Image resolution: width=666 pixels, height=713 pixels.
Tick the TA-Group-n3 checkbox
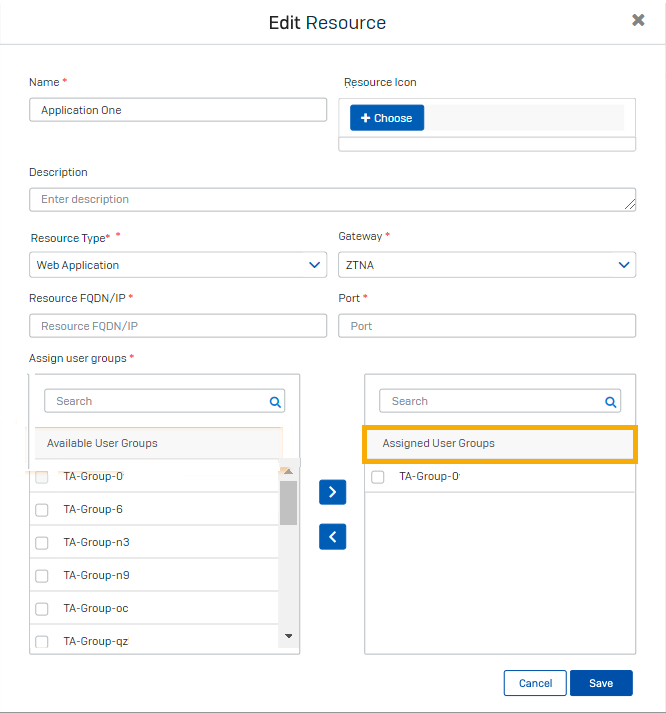point(42,543)
